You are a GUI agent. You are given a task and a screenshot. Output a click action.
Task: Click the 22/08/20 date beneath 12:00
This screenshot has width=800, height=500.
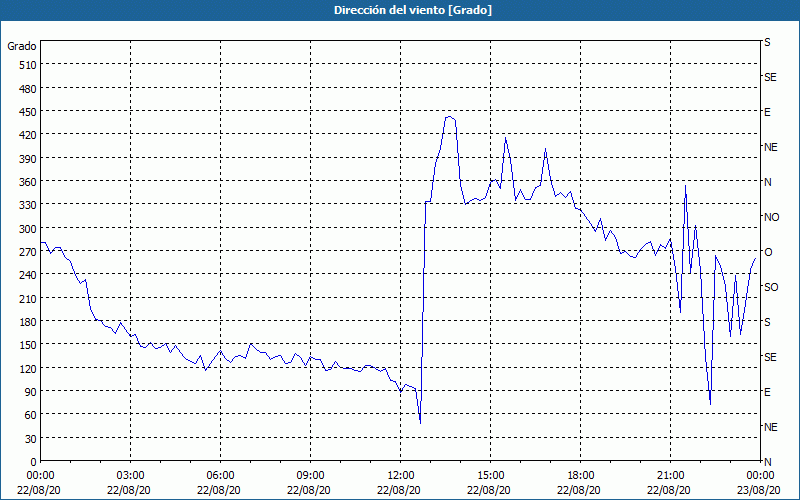(399, 490)
